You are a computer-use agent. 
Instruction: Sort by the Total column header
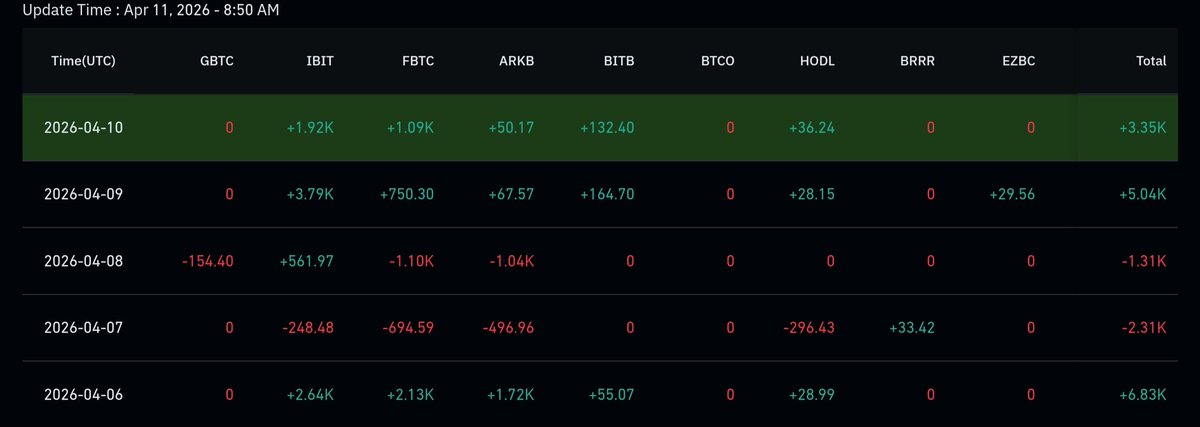click(1151, 61)
